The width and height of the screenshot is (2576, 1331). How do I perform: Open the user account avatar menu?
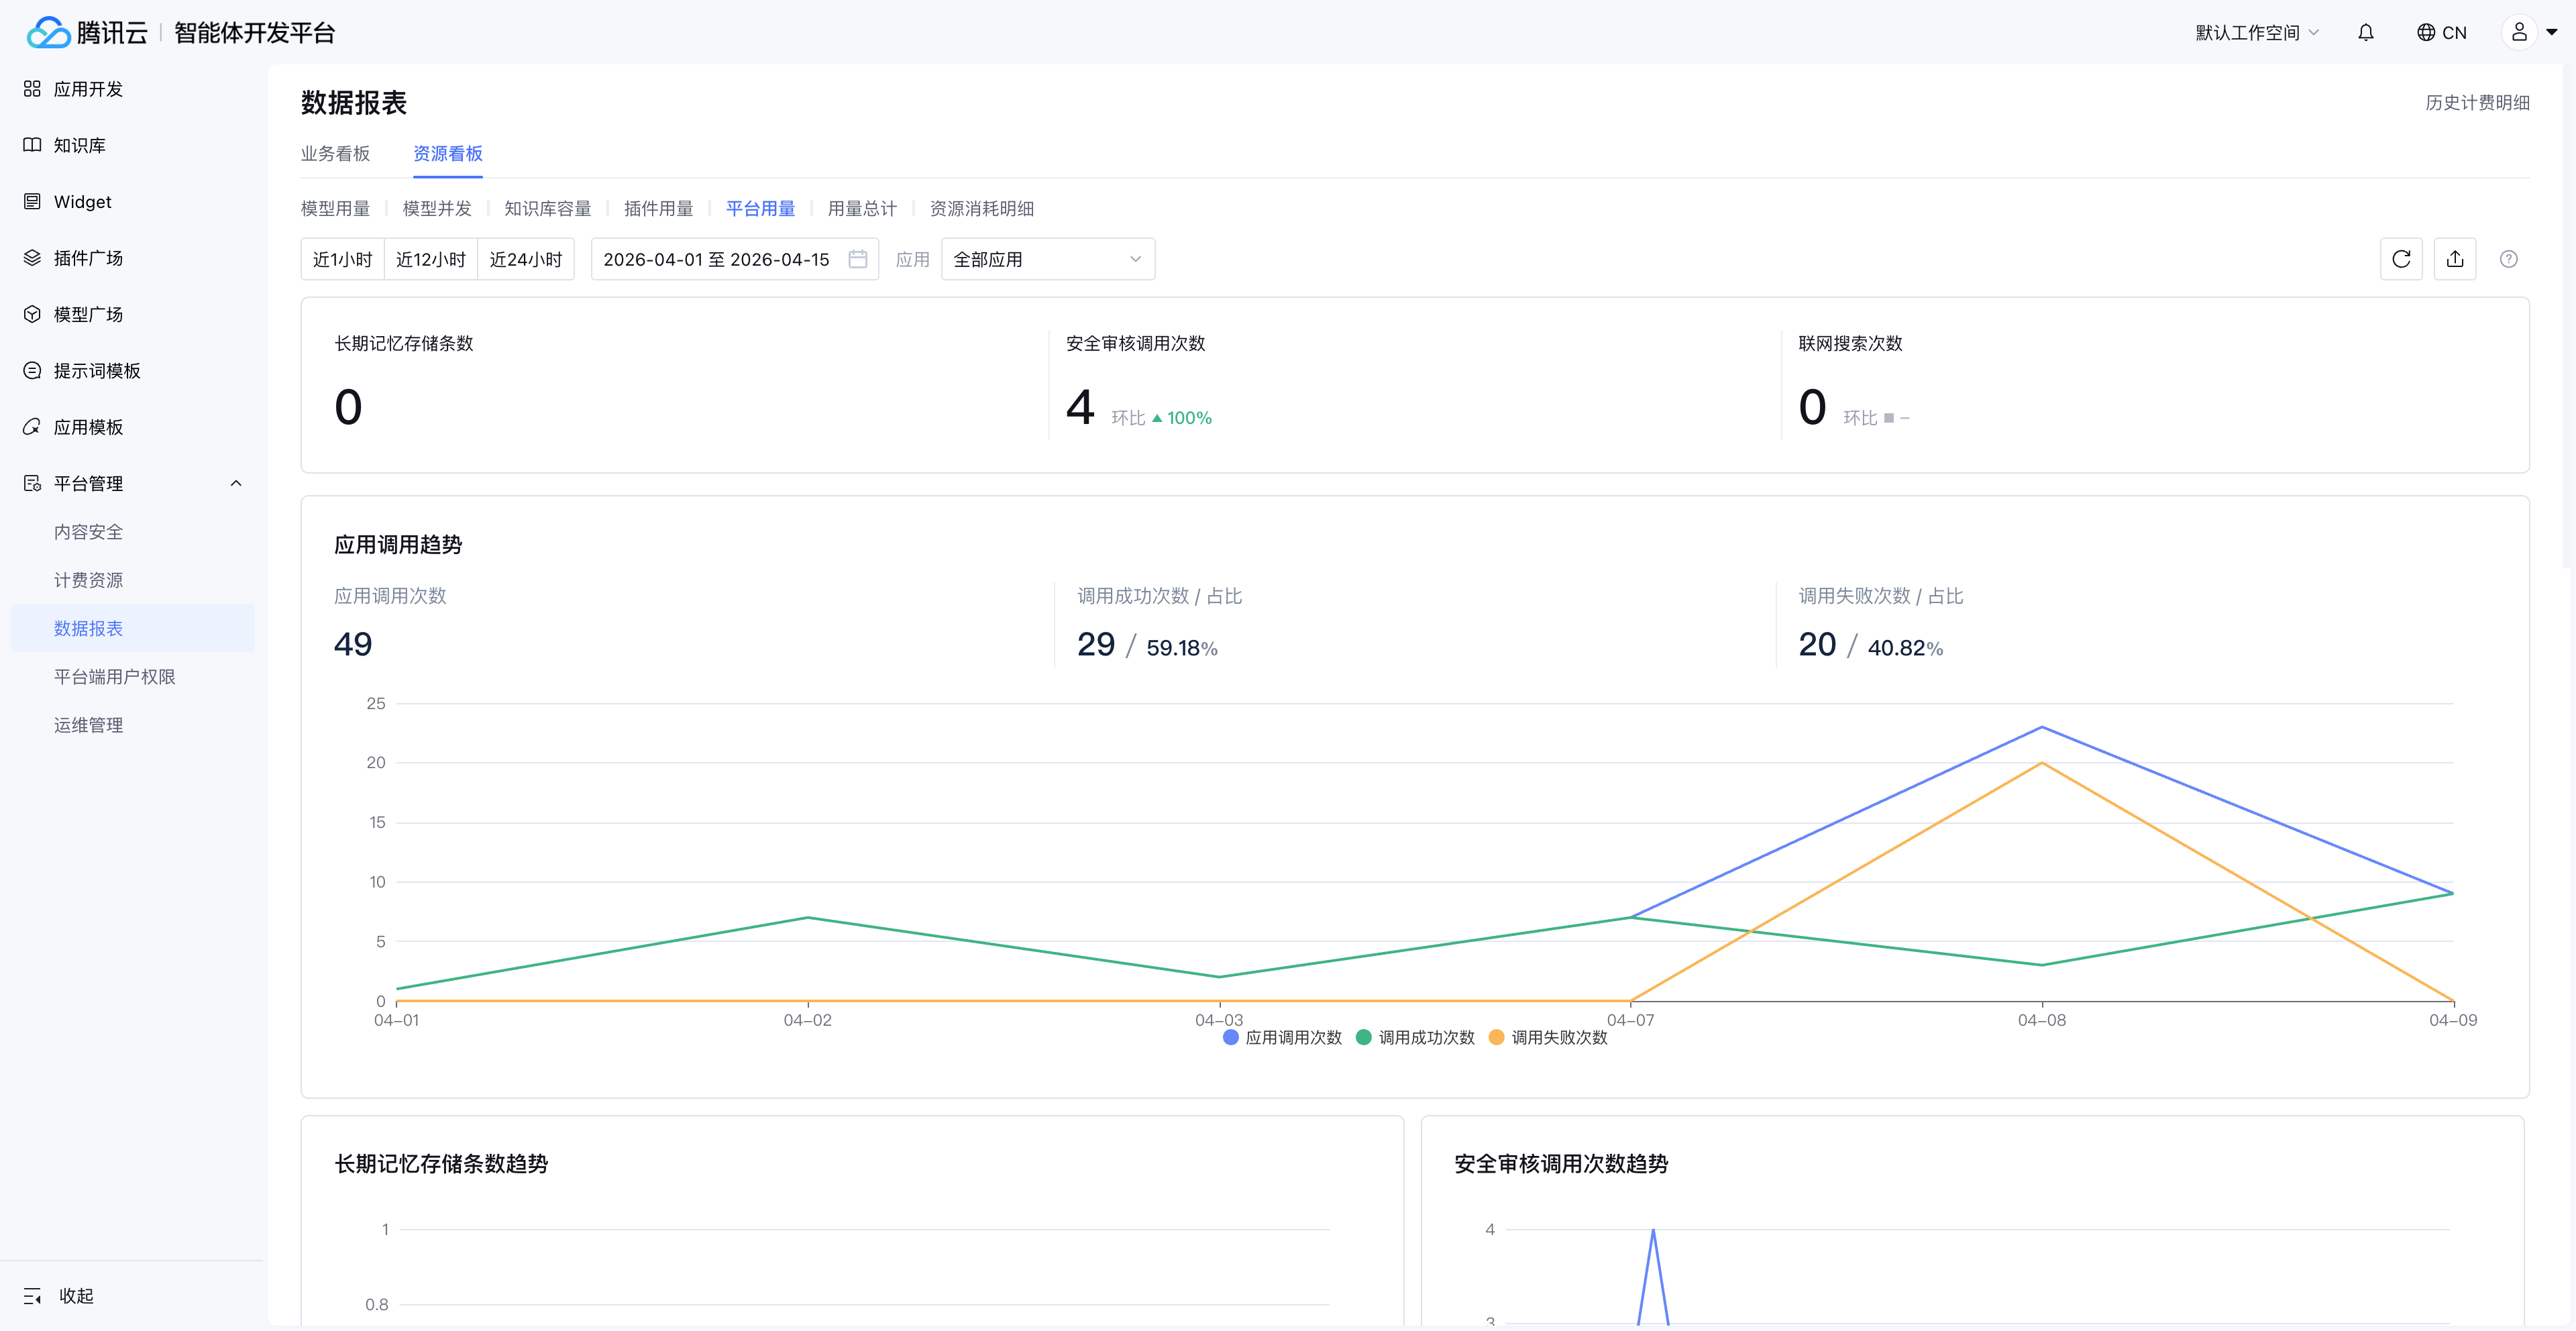pos(2519,33)
